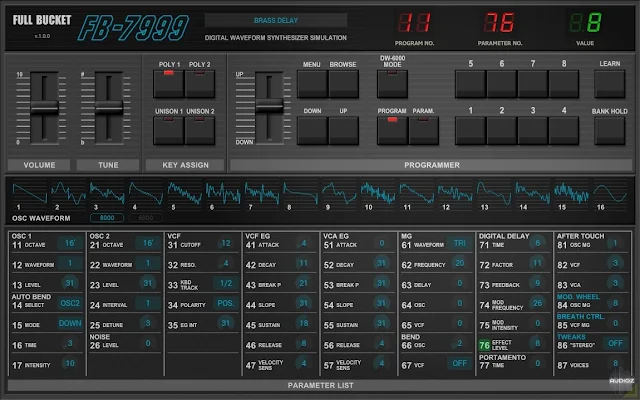Open the preset BROWSE button

[344, 84]
